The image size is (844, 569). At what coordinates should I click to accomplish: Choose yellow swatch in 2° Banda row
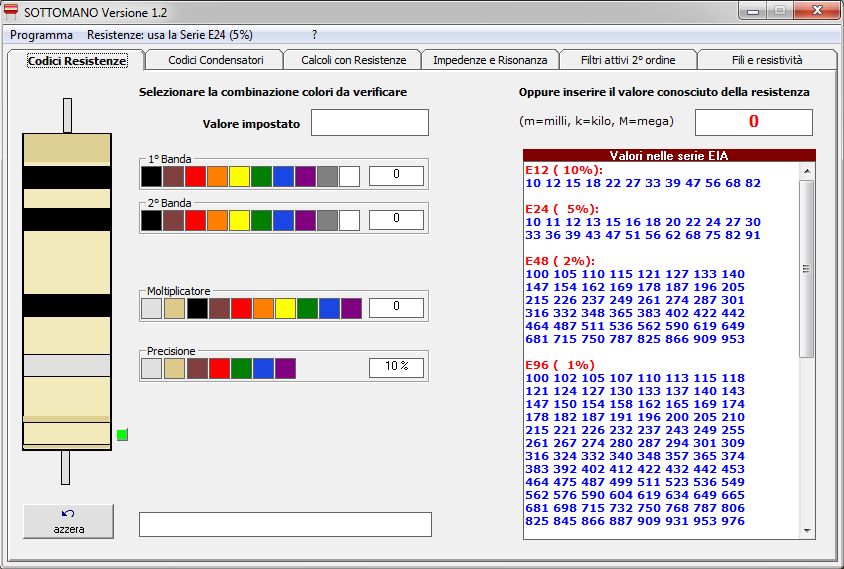[239, 220]
